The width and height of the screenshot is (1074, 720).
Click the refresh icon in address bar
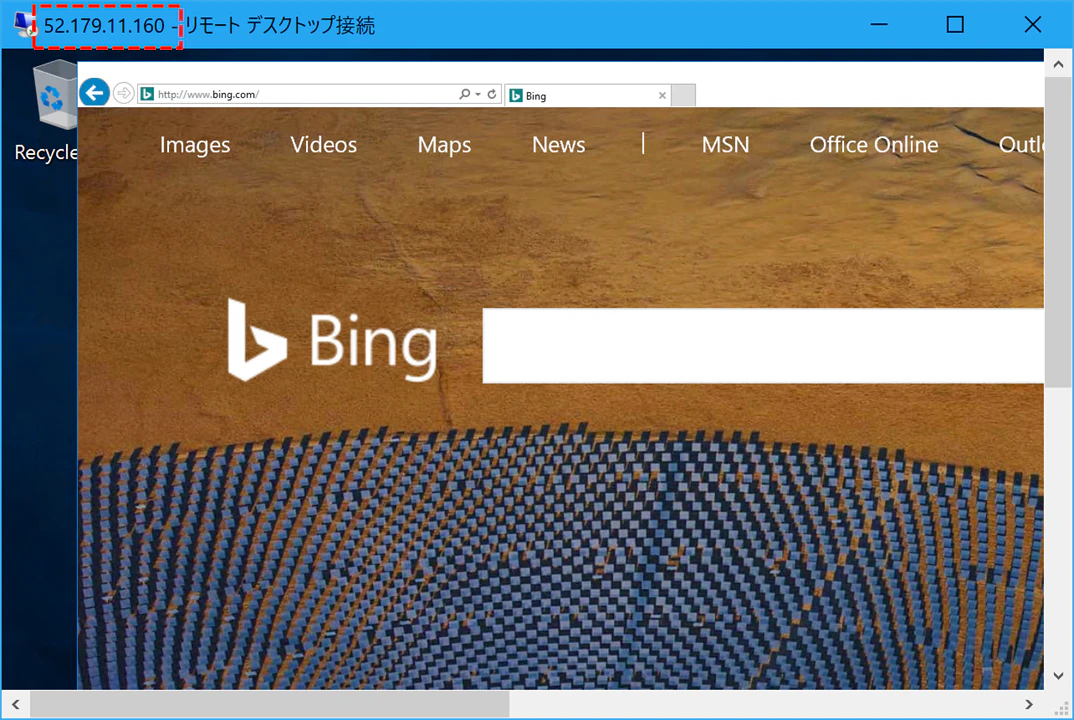[x=492, y=94]
